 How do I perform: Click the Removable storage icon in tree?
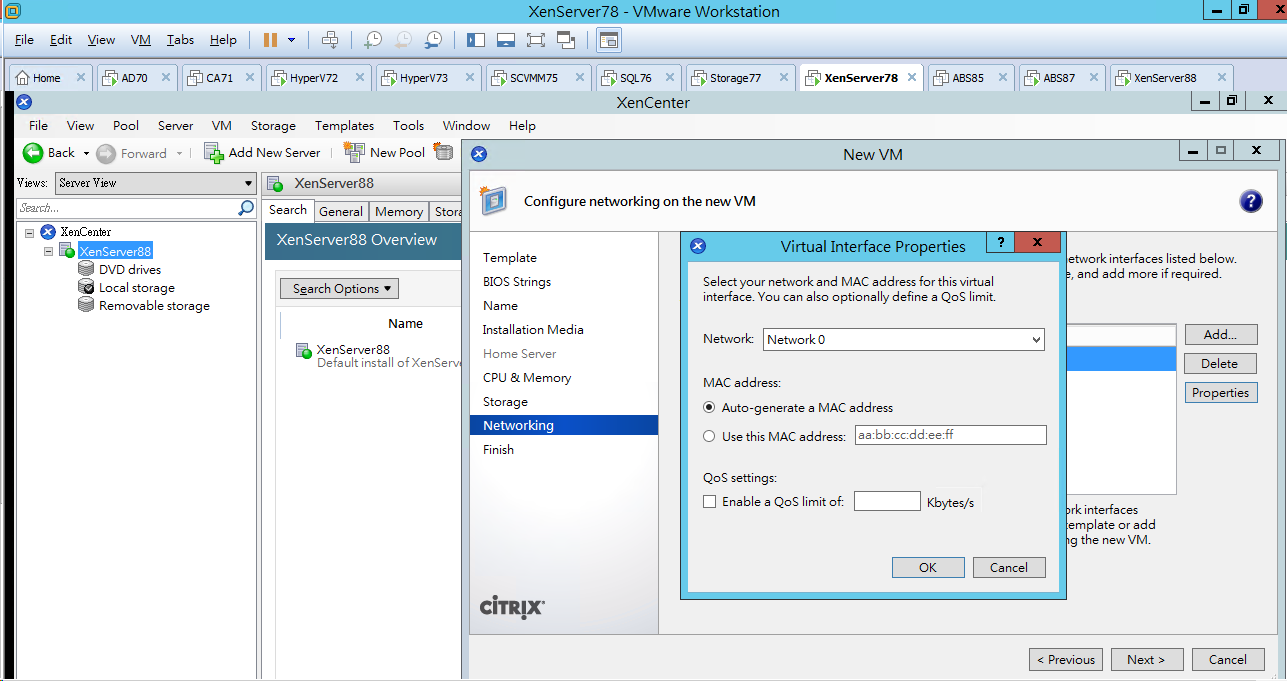pos(86,305)
